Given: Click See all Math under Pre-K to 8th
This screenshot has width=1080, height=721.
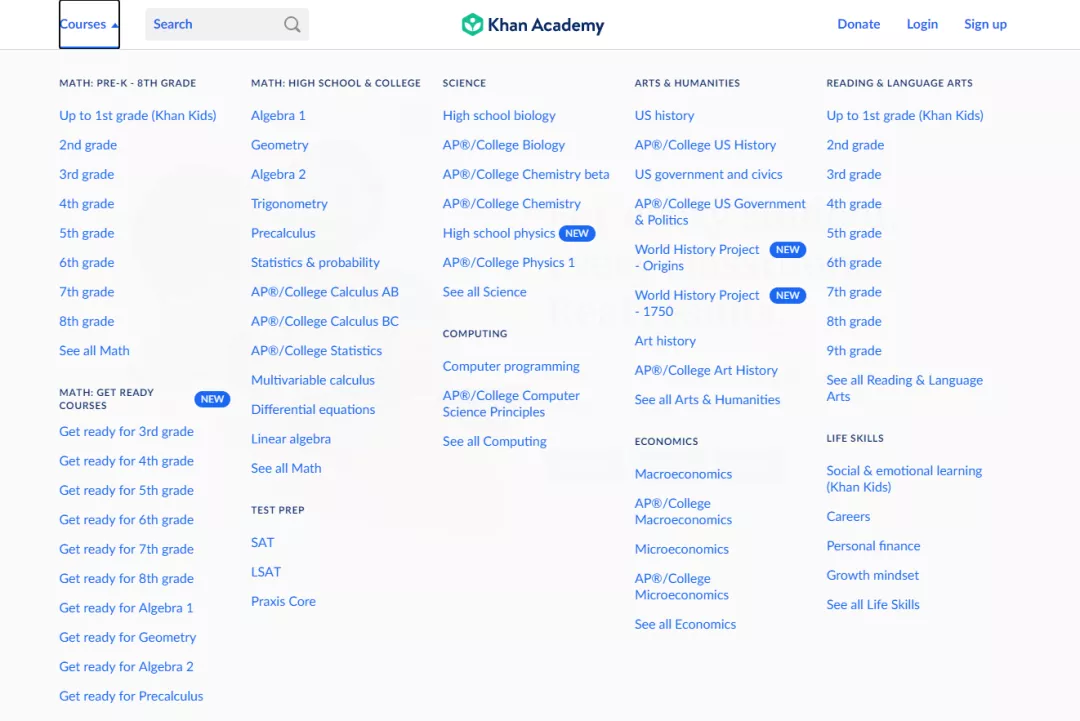Looking at the screenshot, I should 94,351.
